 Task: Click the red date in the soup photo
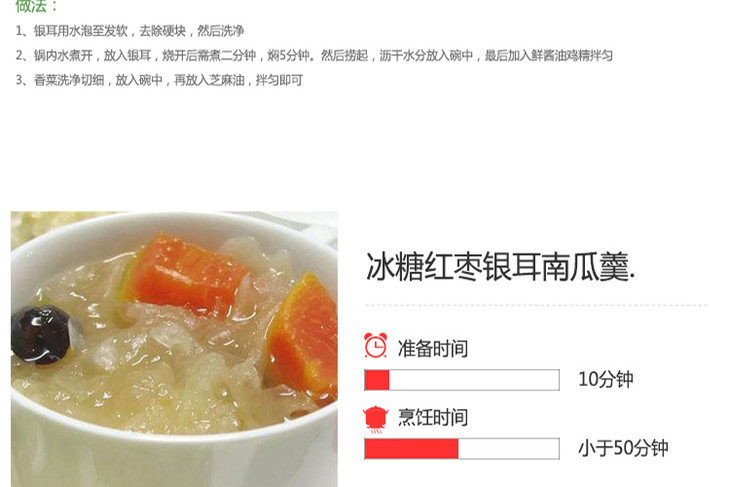41,334
